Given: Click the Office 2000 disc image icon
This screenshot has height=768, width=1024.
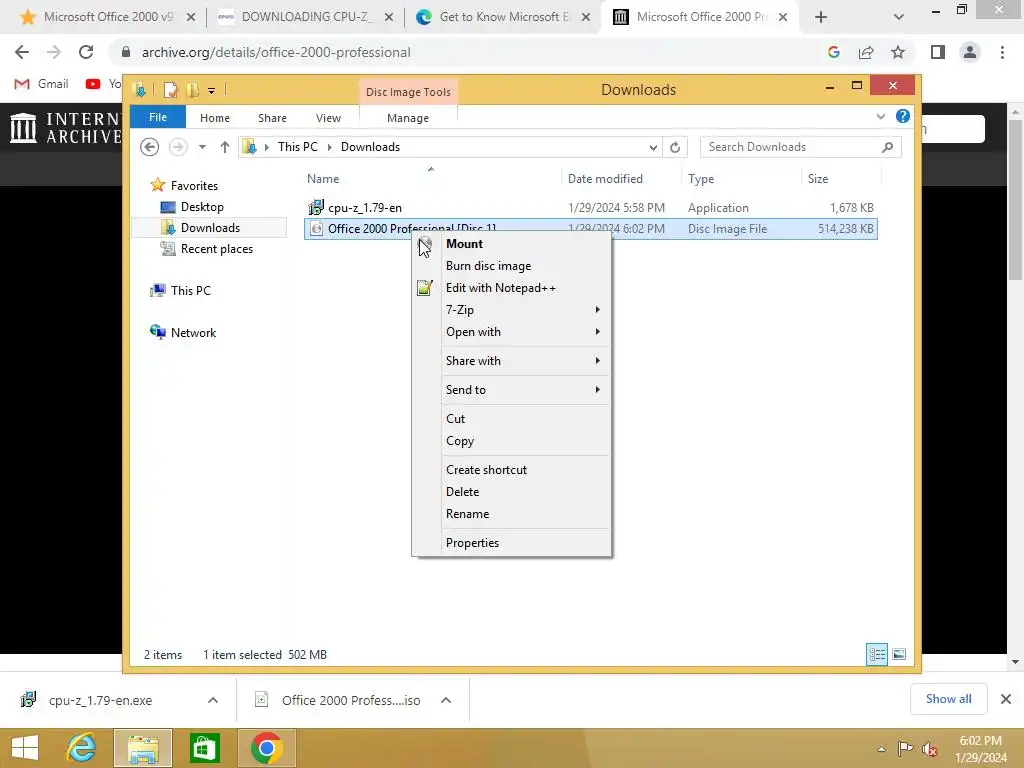Looking at the screenshot, I should (316, 229).
